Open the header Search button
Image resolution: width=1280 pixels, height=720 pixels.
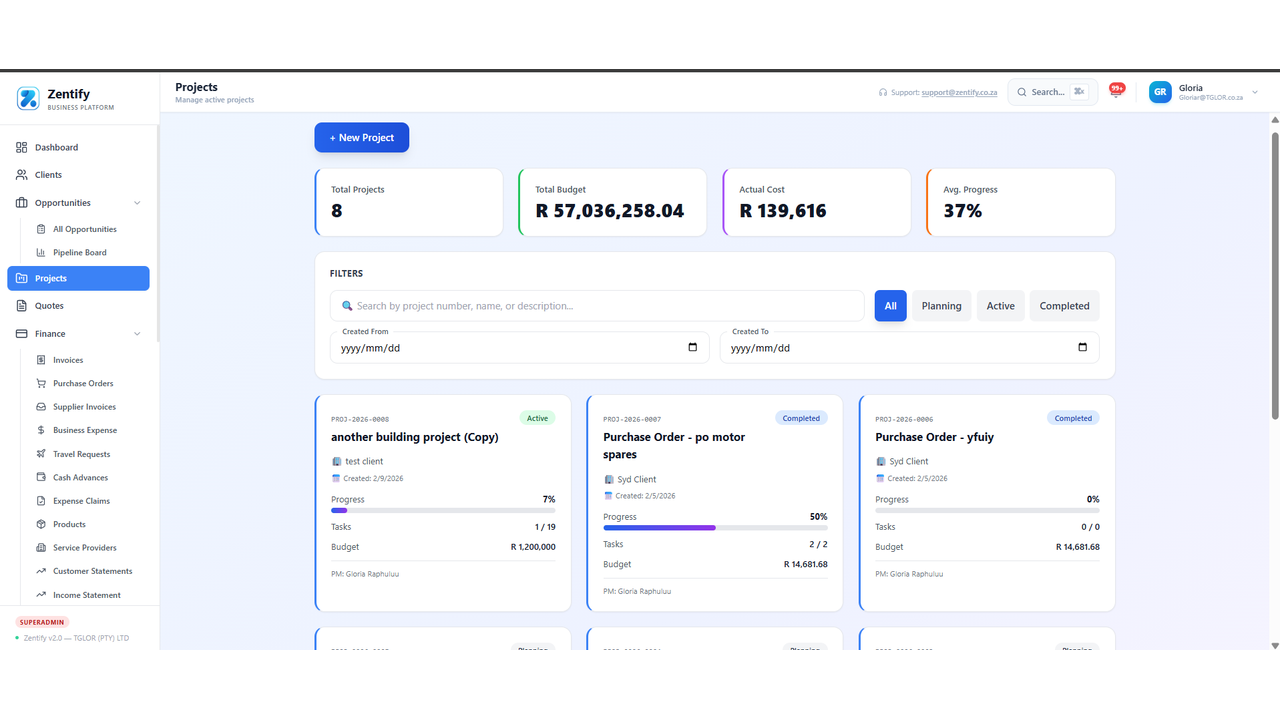tap(1052, 92)
